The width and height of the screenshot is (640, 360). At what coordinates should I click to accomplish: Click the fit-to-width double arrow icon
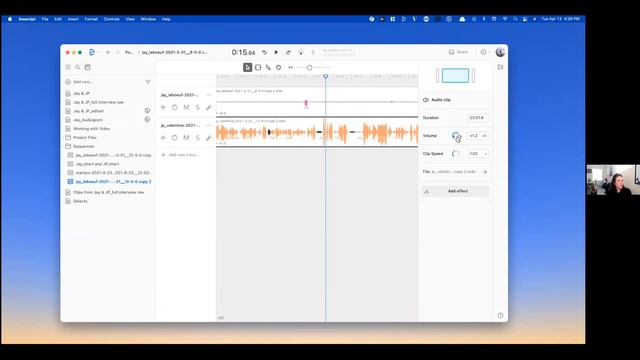tap(291, 67)
